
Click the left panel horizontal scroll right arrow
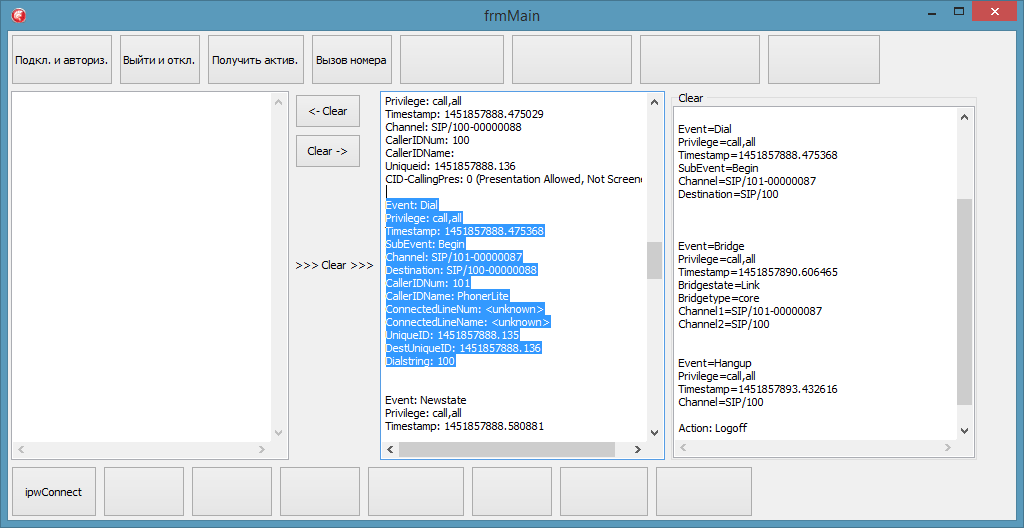click(263, 450)
